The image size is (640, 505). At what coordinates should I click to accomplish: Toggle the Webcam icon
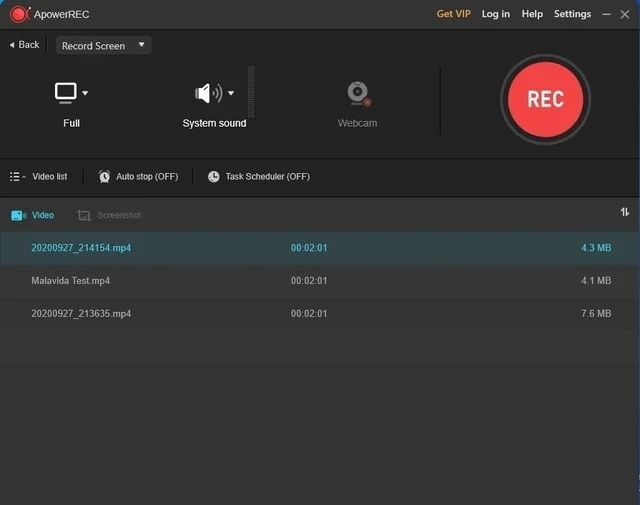click(358, 93)
